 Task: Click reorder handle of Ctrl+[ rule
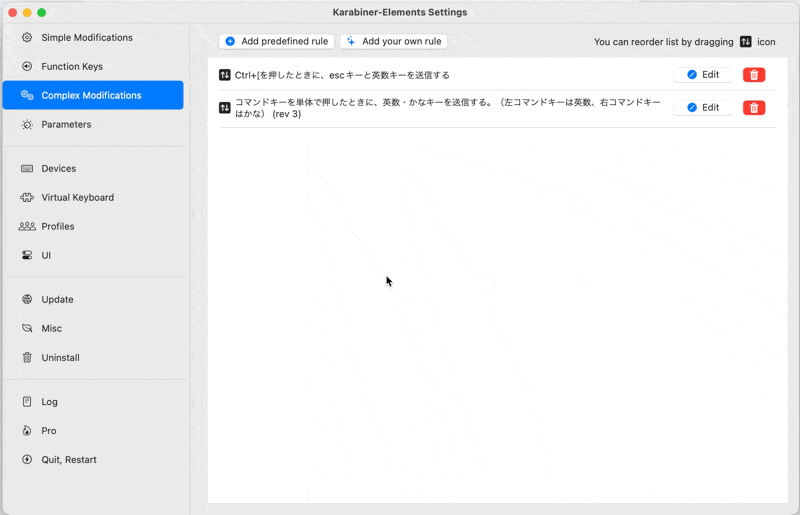point(224,75)
